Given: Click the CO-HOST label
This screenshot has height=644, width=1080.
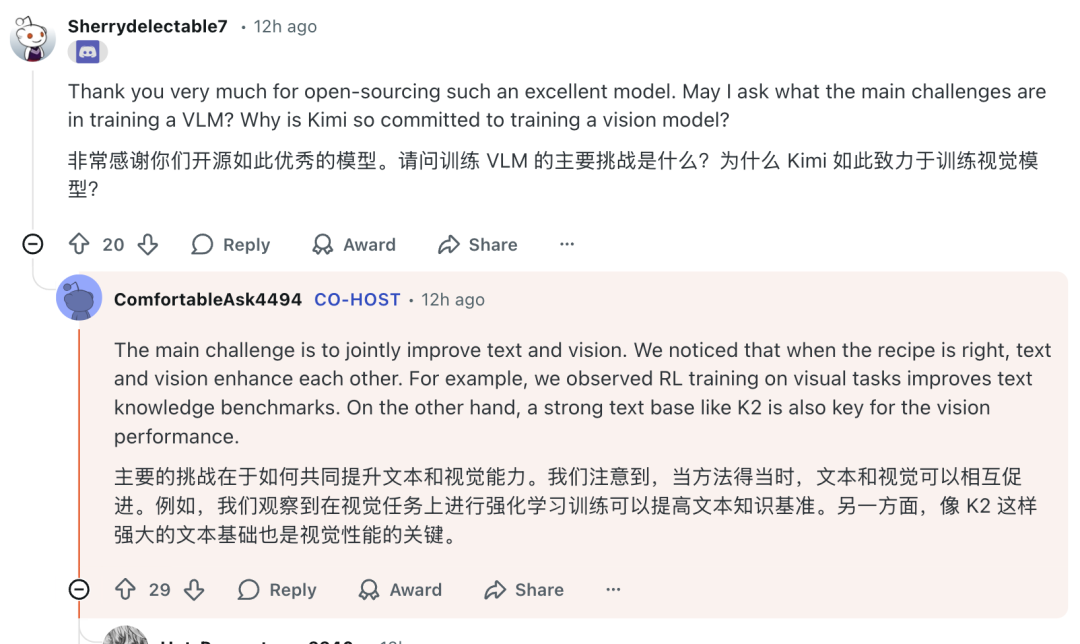Looking at the screenshot, I should pos(358,299).
